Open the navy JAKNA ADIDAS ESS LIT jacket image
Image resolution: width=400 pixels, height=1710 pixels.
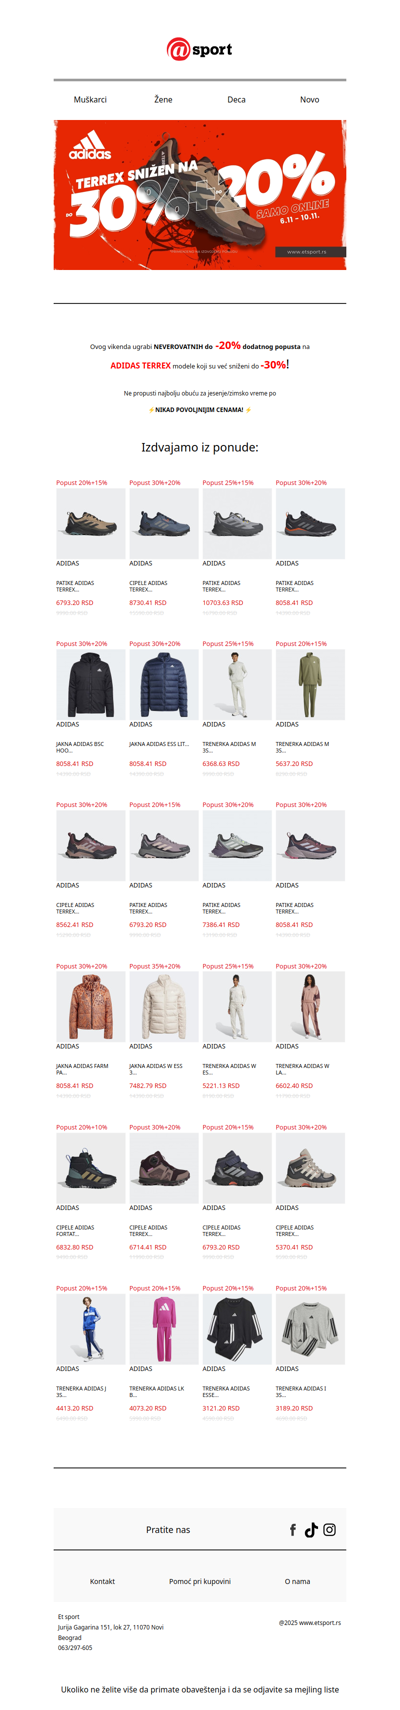(x=164, y=684)
